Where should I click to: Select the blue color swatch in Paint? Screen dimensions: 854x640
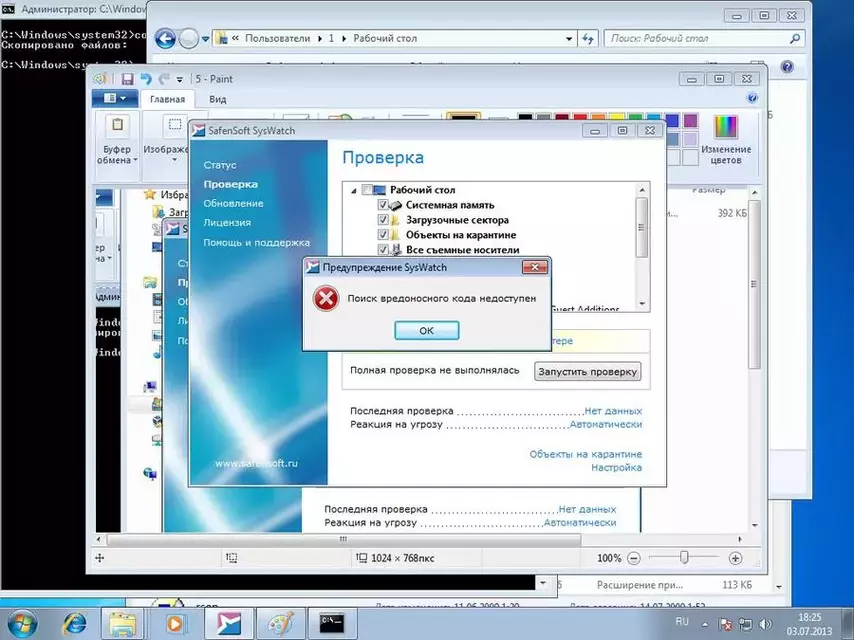click(672, 120)
